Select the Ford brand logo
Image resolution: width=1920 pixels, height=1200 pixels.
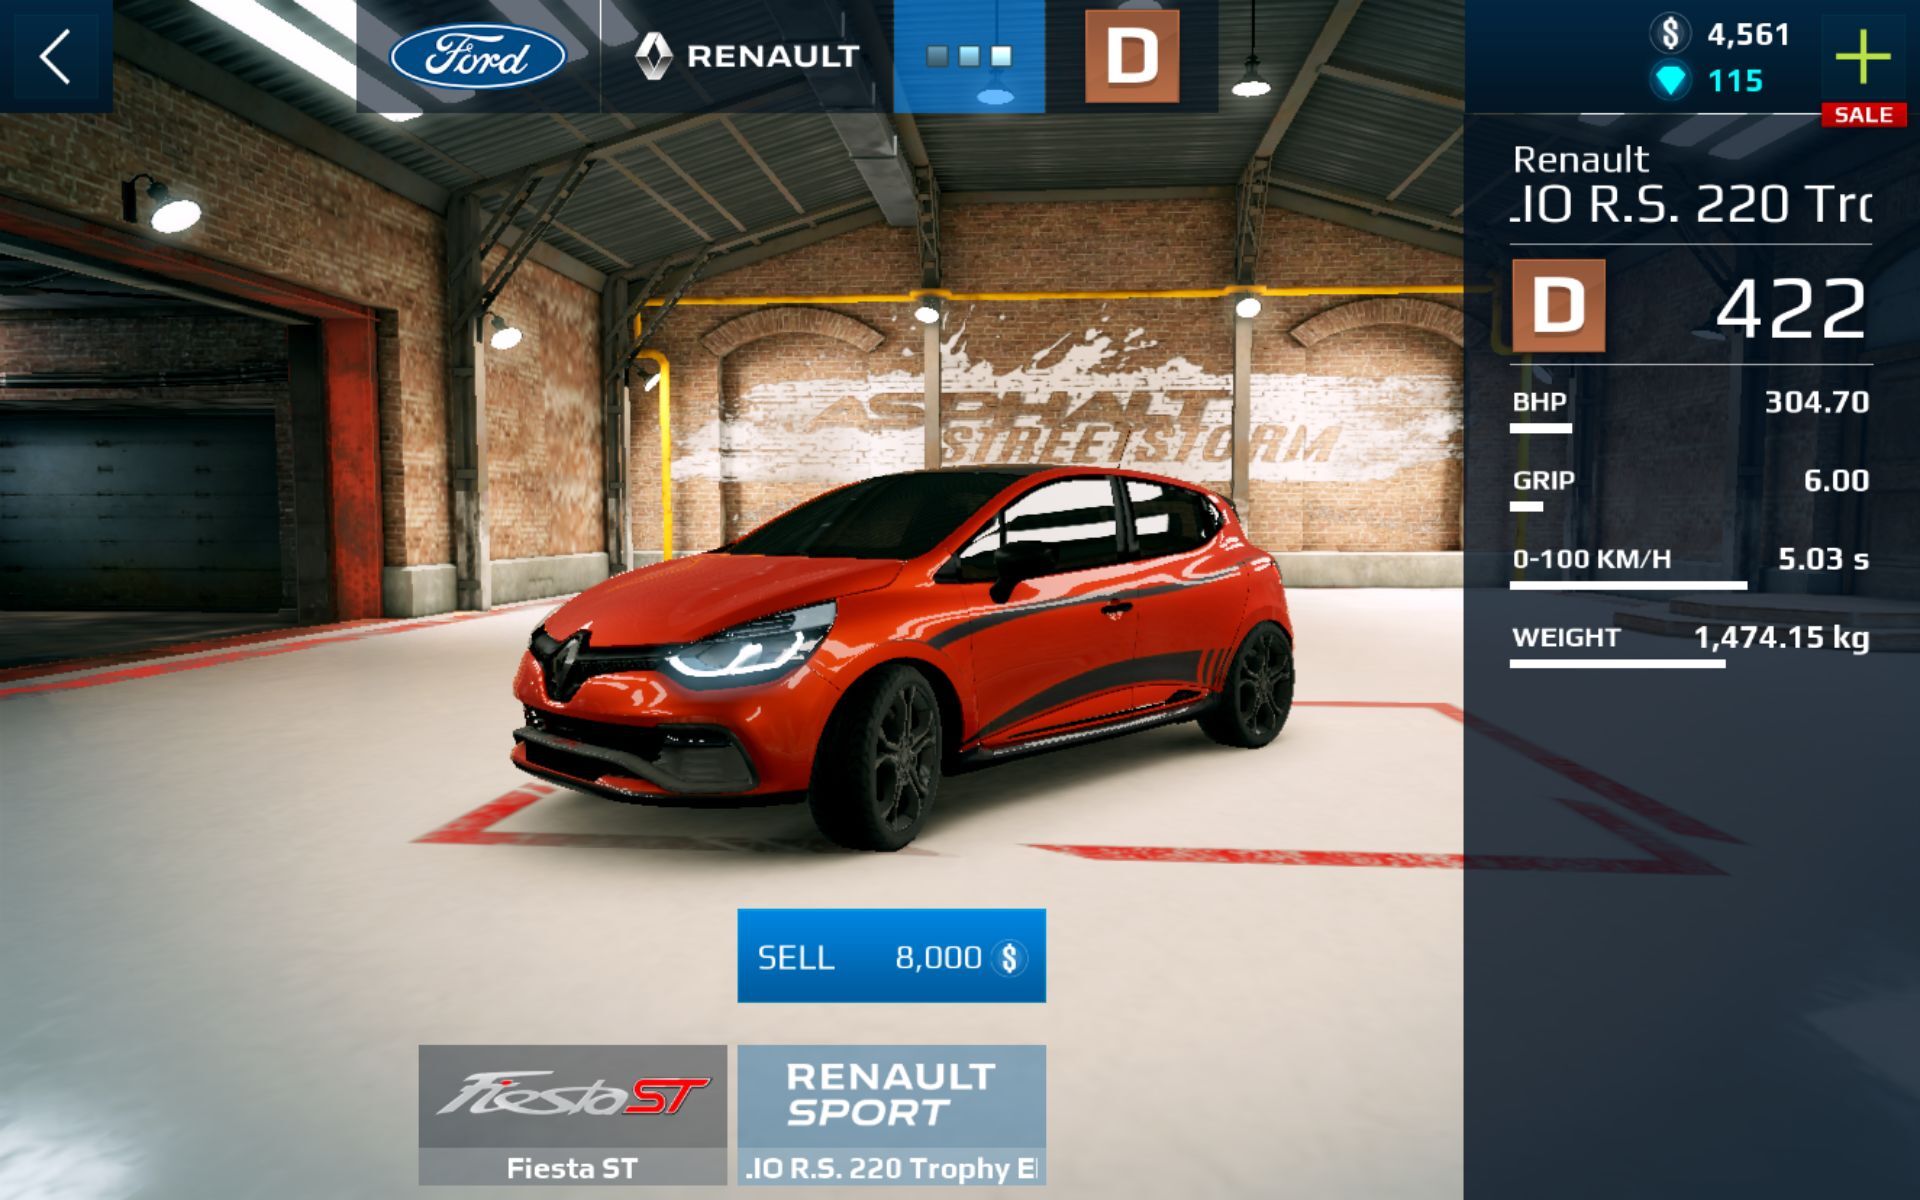pyautogui.click(x=477, y=56)
